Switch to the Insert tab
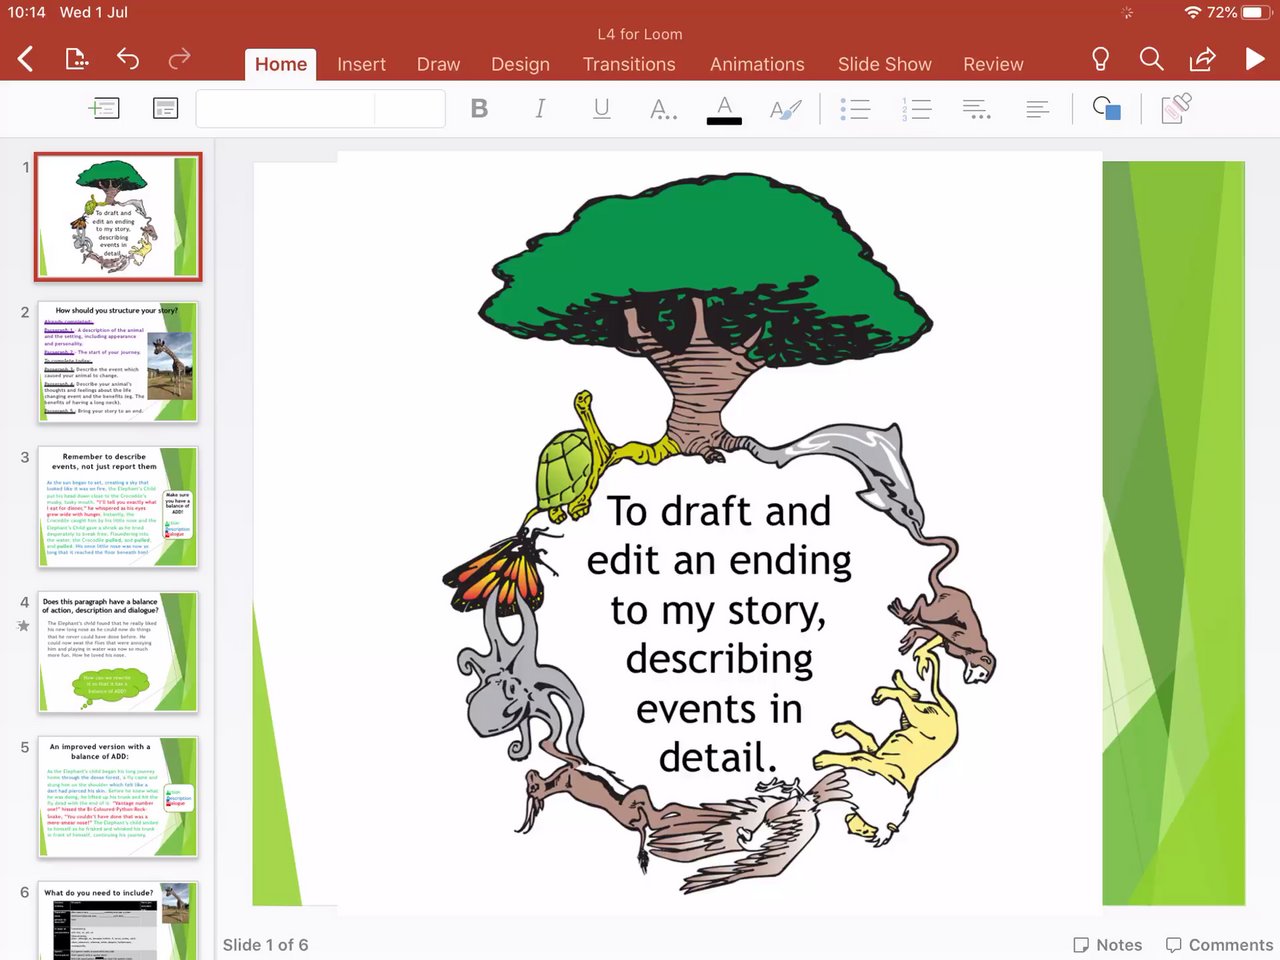1280x960 pixels. pyautogui.click(x=361, y=64)
